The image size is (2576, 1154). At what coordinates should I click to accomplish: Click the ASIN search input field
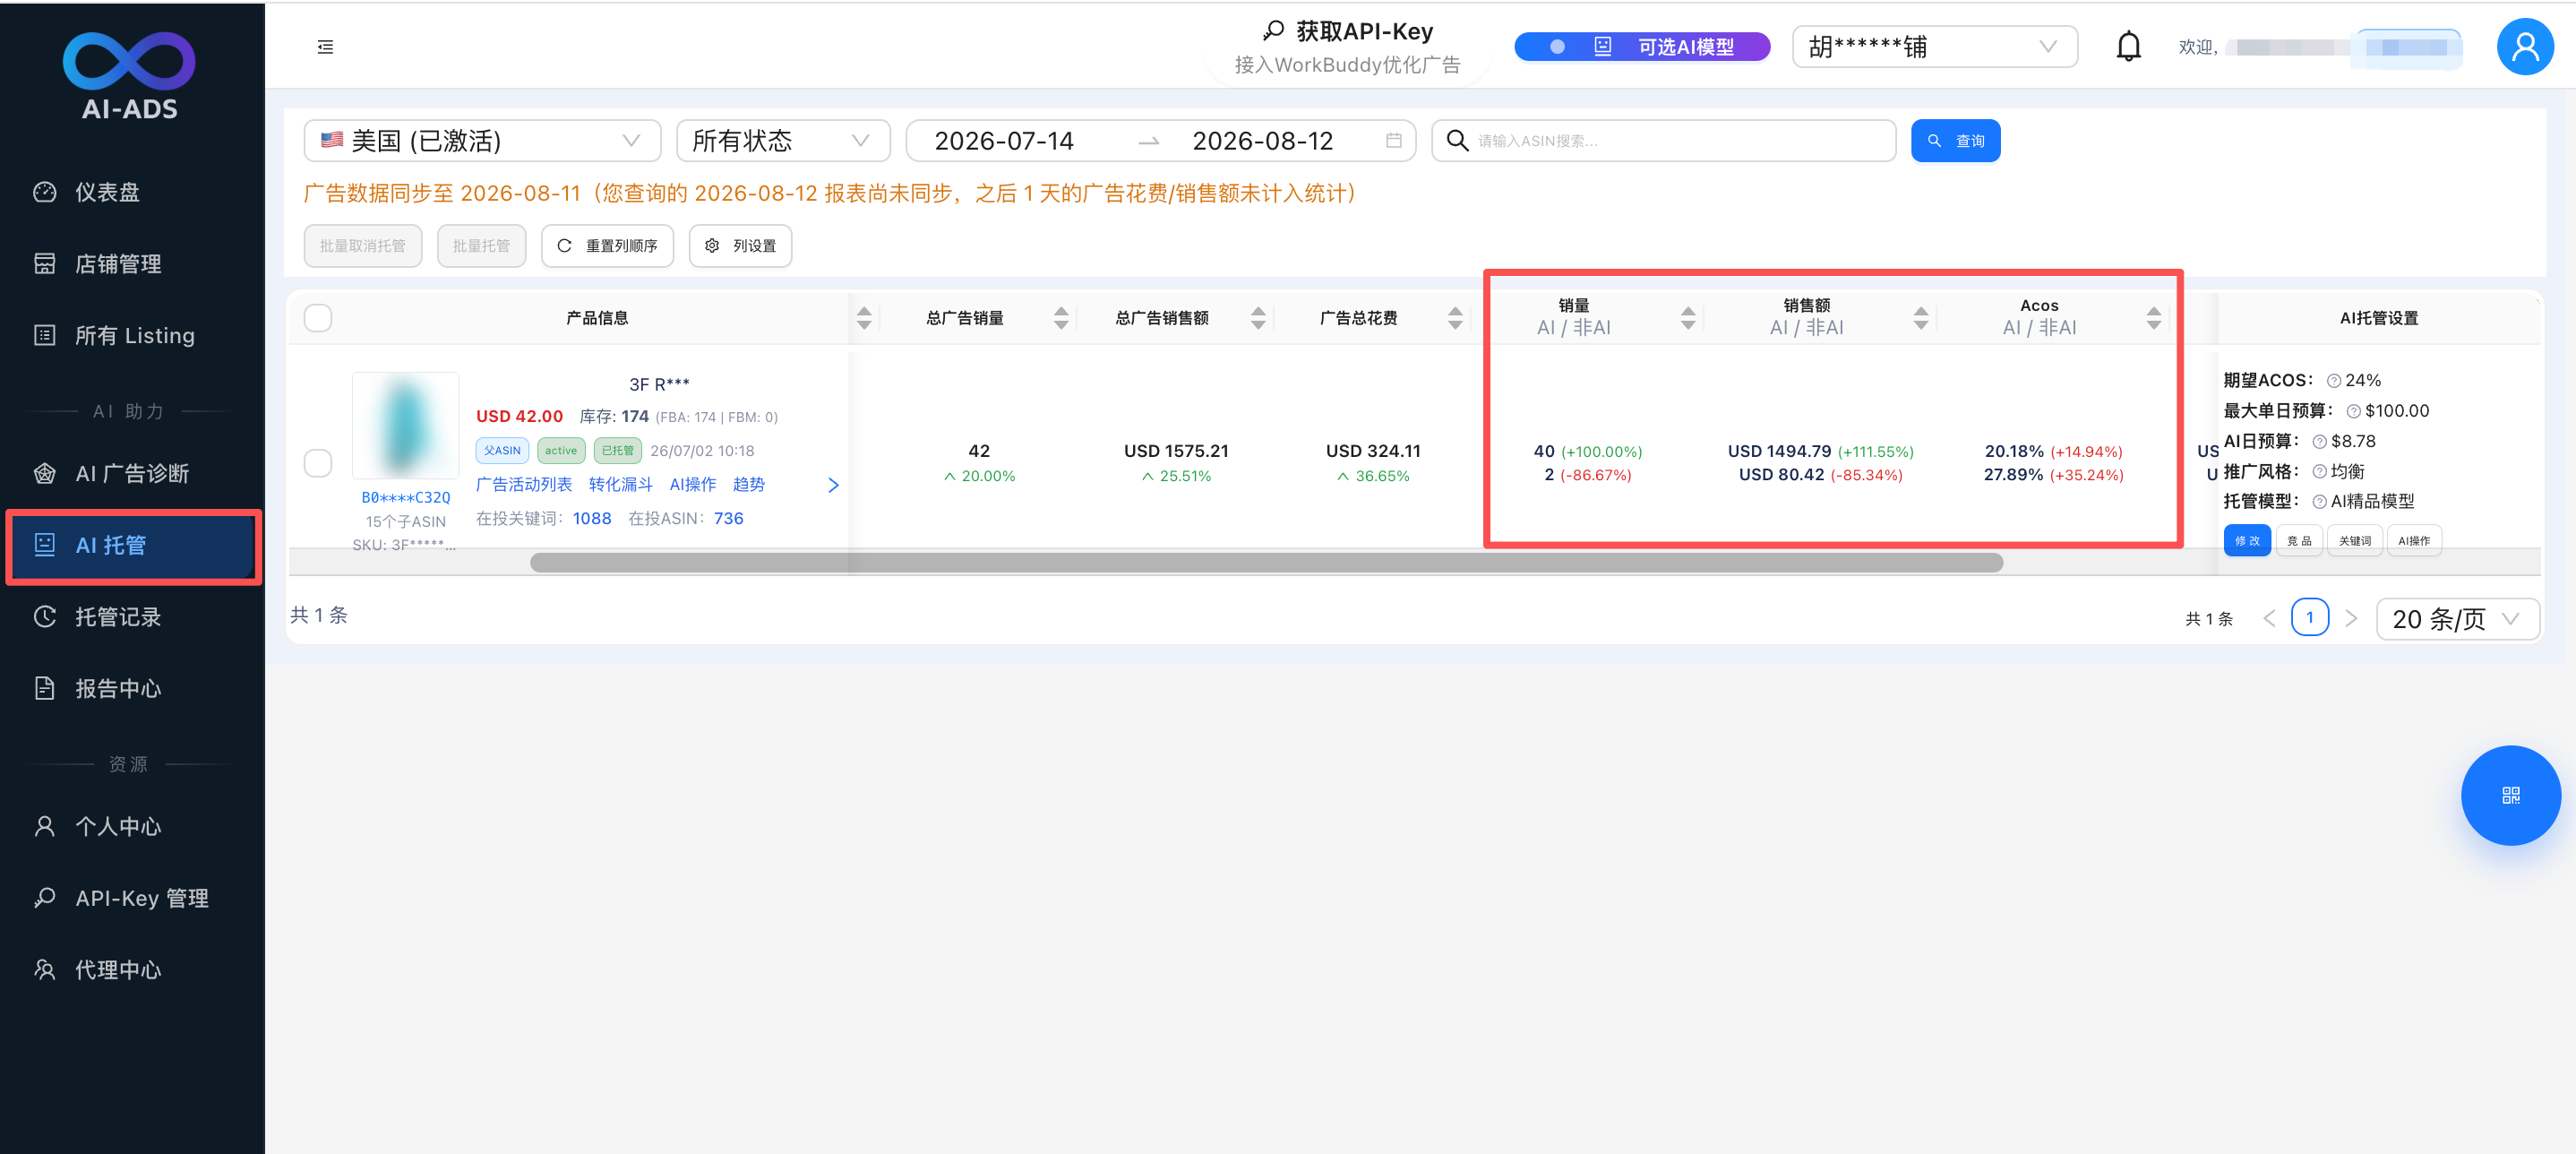pos(1663,141)
